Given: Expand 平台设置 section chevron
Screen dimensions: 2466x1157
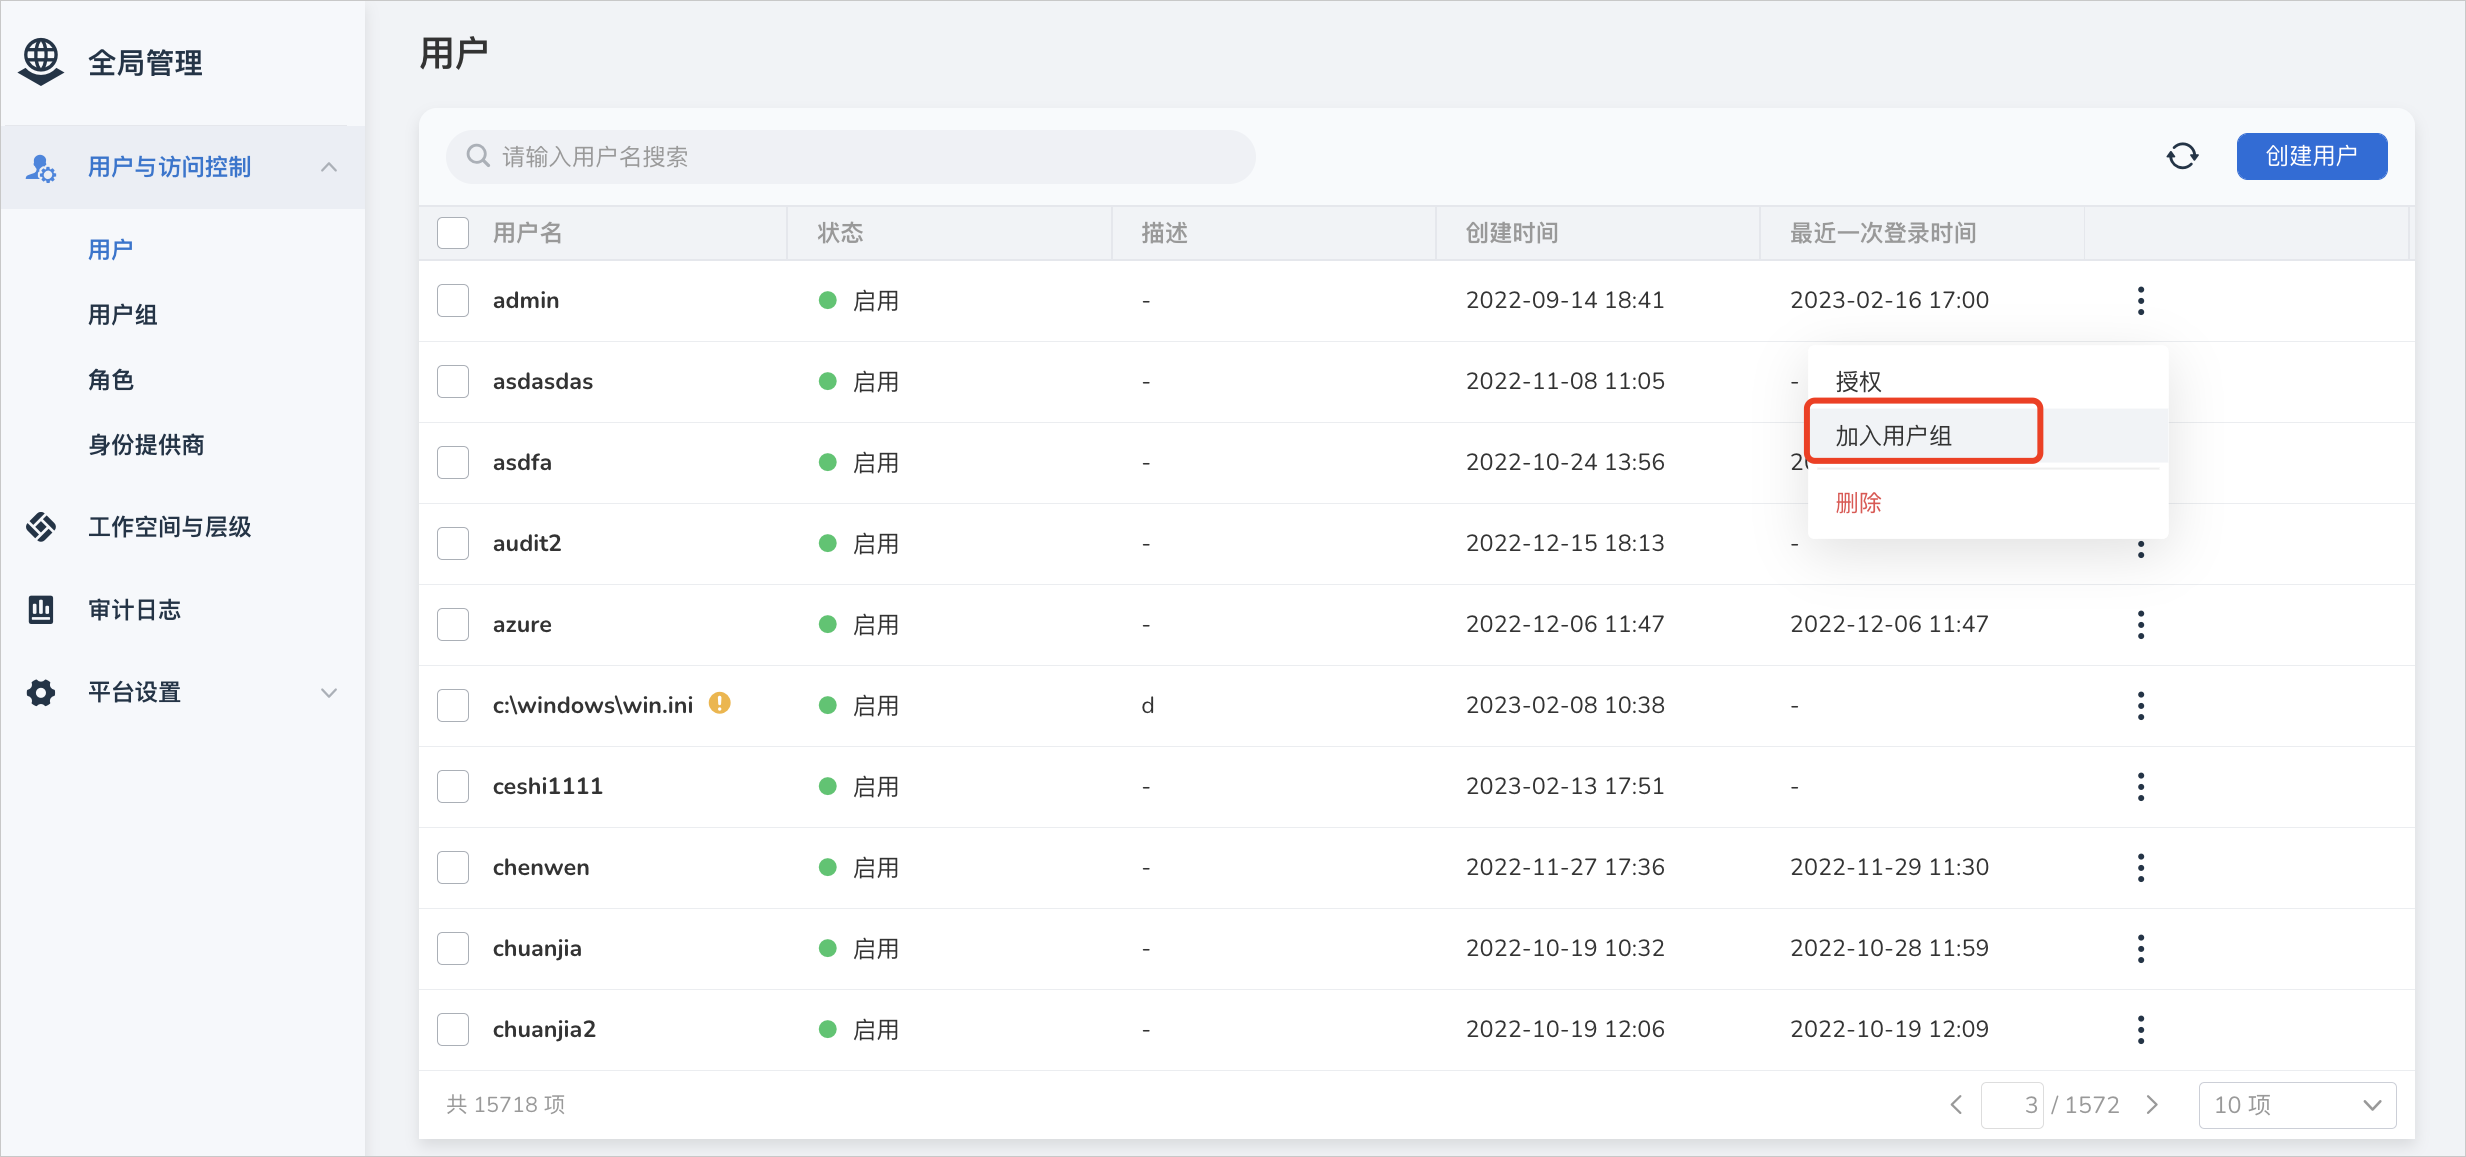Looking at the screenshot, I should (x=329, y=692).
